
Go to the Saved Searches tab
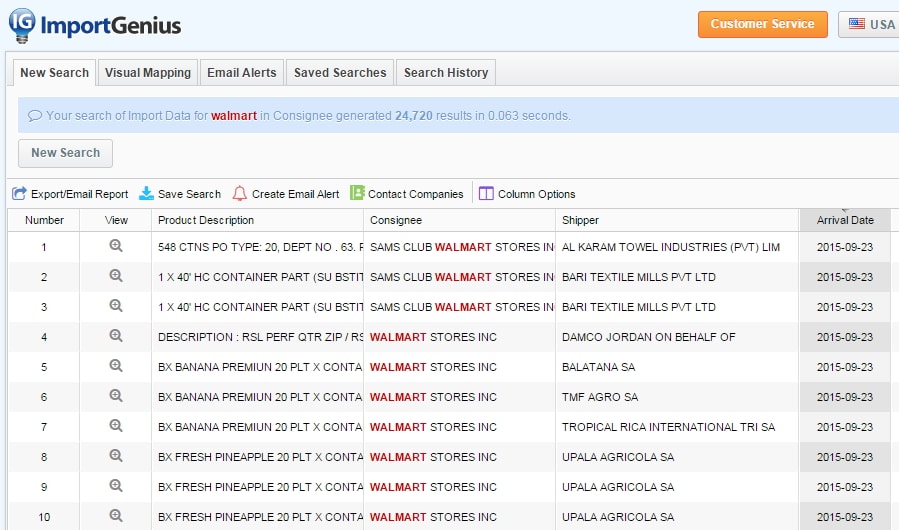click(x=340, y=73)
